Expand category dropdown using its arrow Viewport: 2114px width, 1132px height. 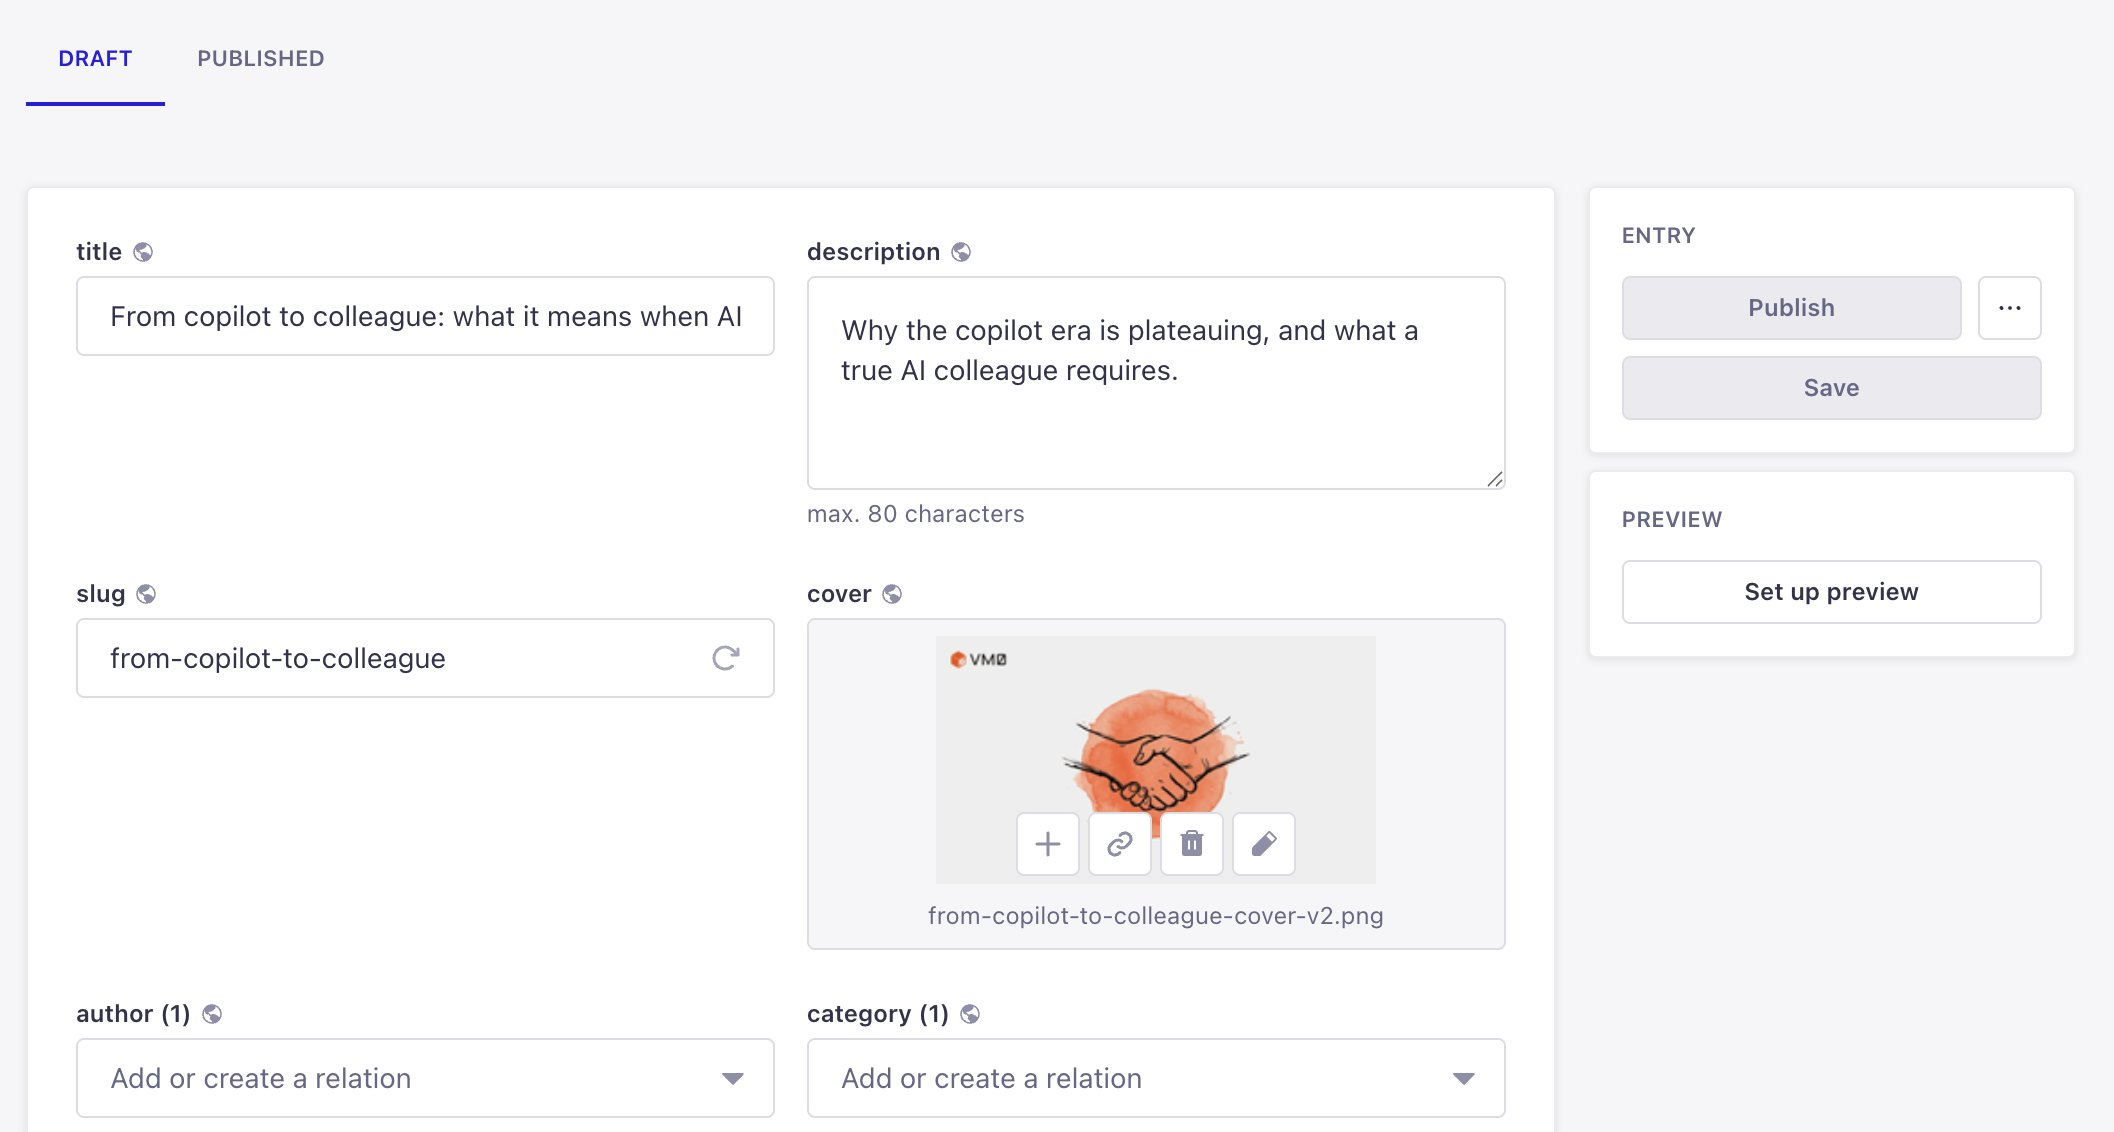[x=1464, y=1078]
